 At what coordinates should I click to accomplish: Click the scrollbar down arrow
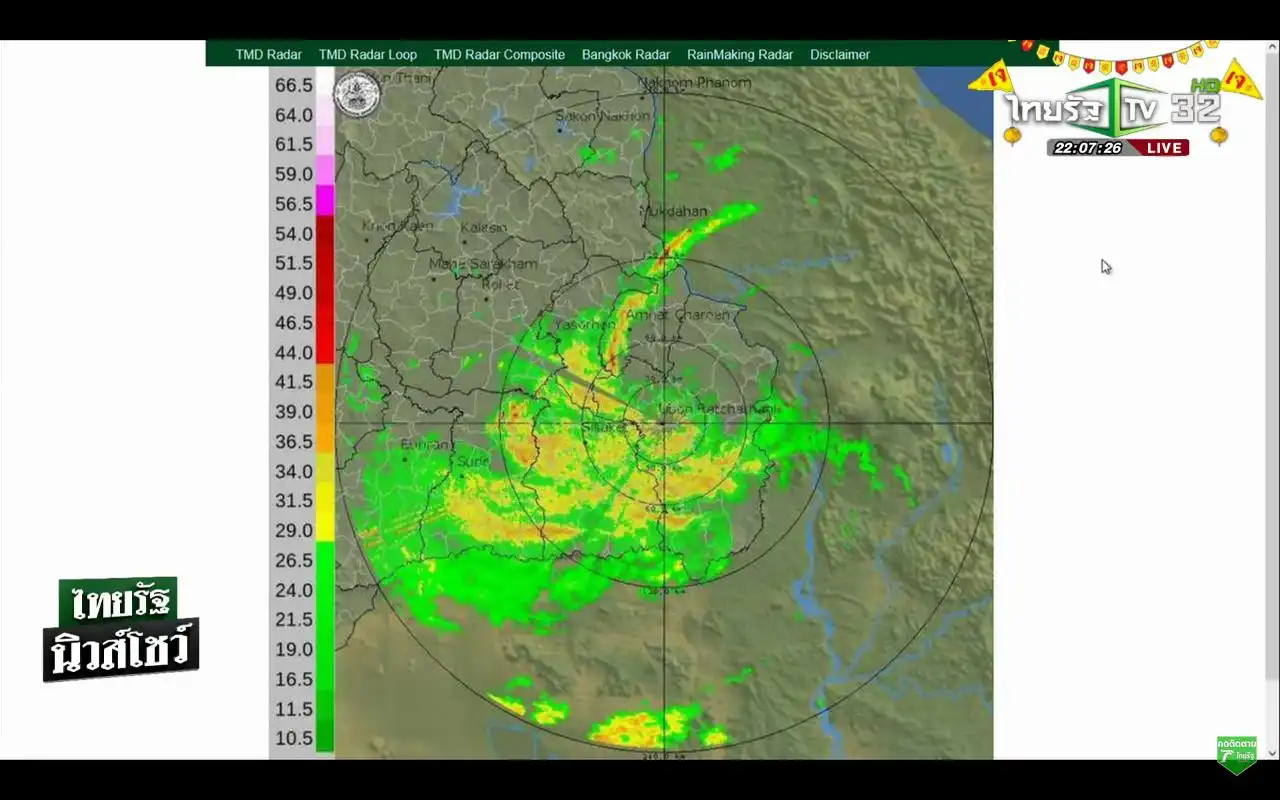[1272, 752]
